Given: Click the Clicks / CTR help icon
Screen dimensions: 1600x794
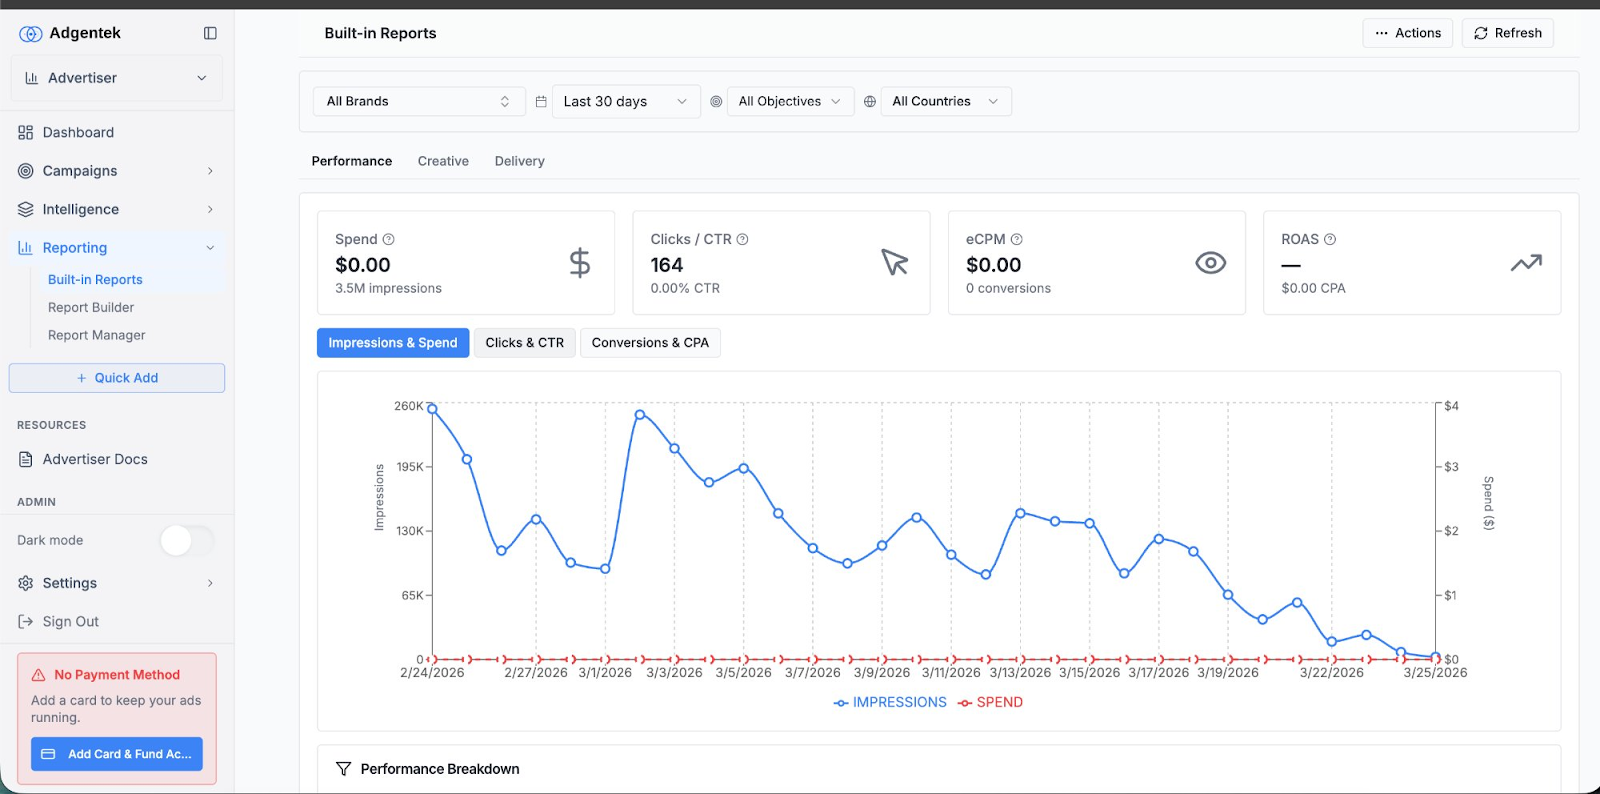Looking at the screenshot, I should point(743,239).
